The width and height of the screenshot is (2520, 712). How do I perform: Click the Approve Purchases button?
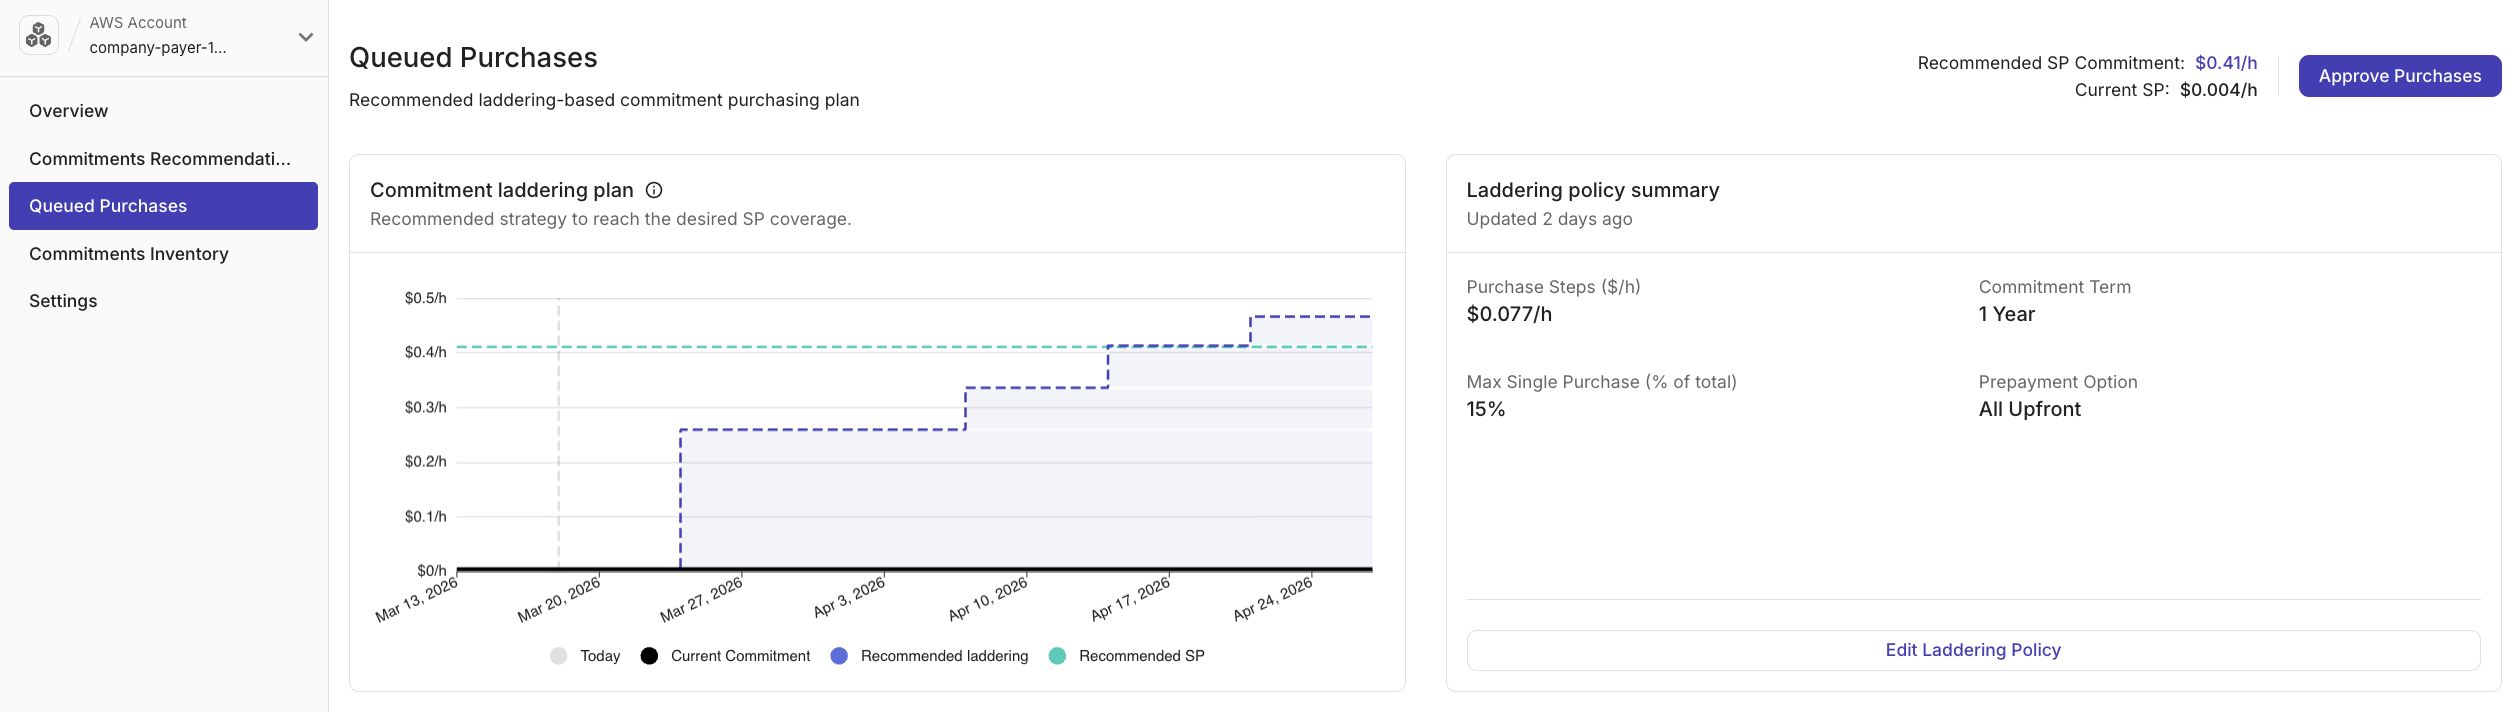coord(2400,75)
